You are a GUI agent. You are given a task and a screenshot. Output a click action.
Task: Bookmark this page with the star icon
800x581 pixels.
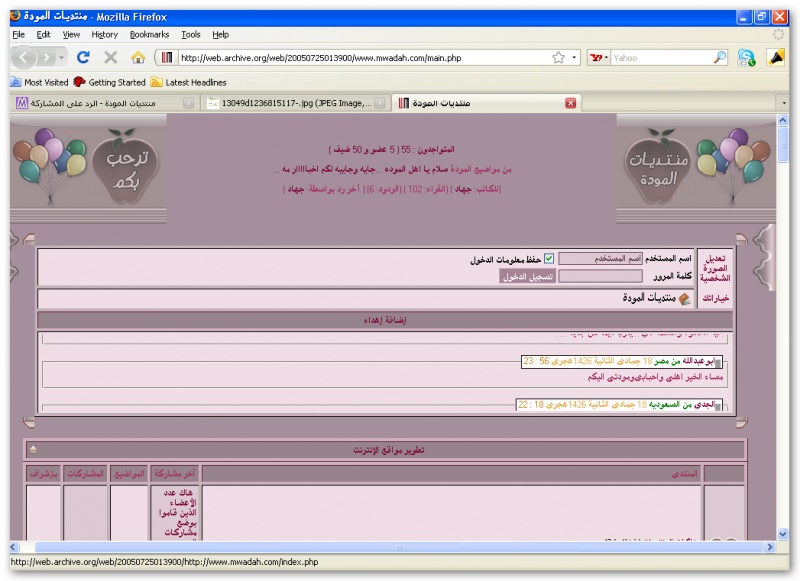559,58
